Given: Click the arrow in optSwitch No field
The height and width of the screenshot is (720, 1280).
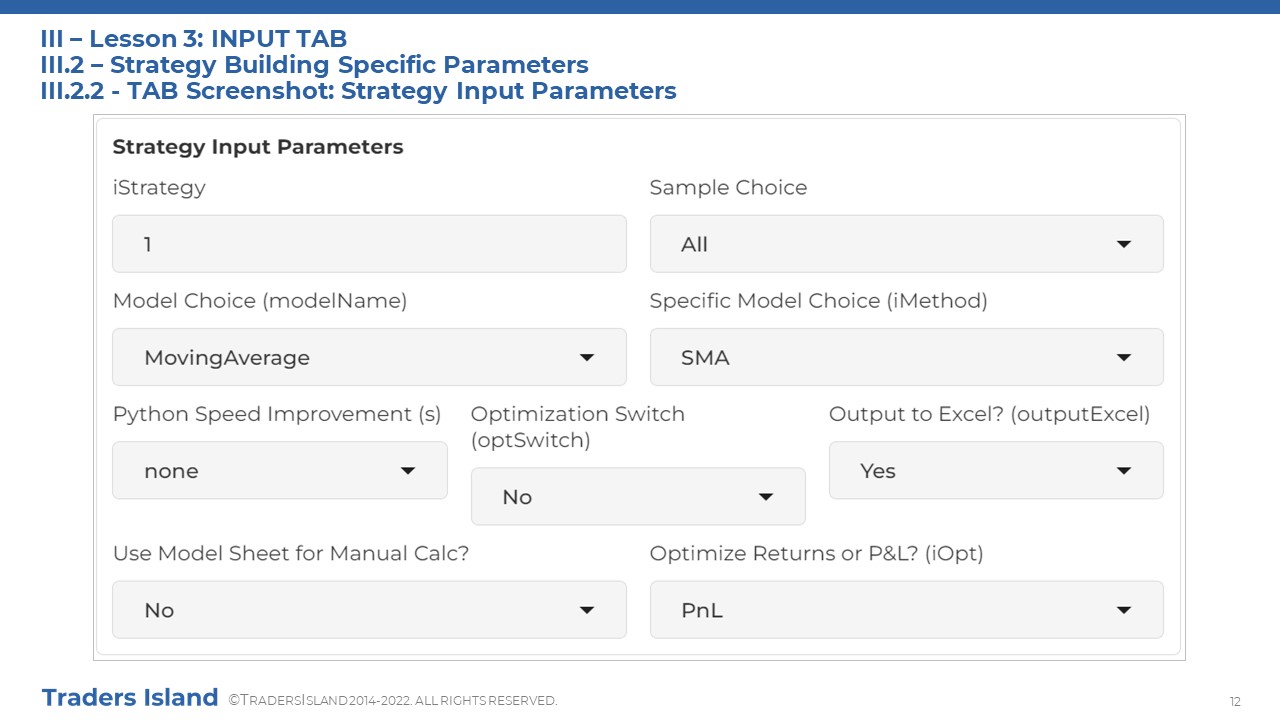Looking at the screenshot, I should 766,496.
